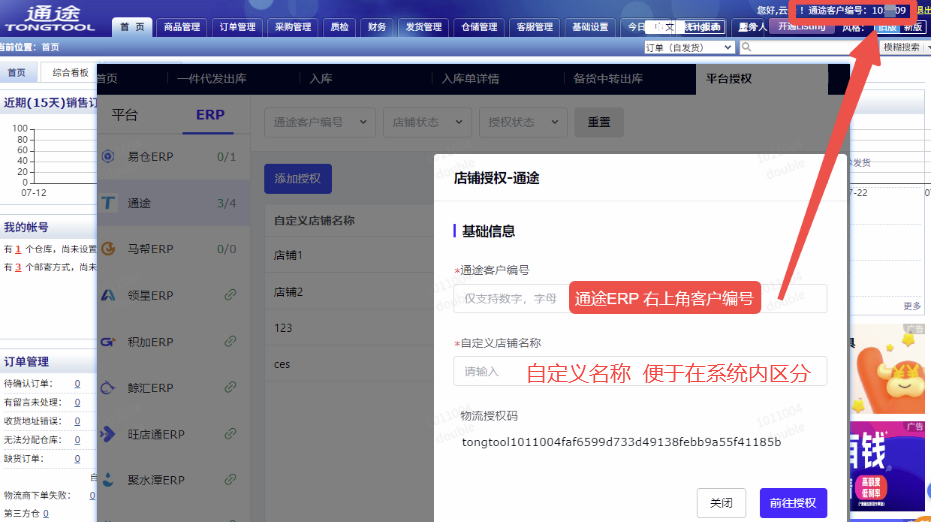
Task: Select the 鲸汇ERP icon
Action: pos(108,388)
